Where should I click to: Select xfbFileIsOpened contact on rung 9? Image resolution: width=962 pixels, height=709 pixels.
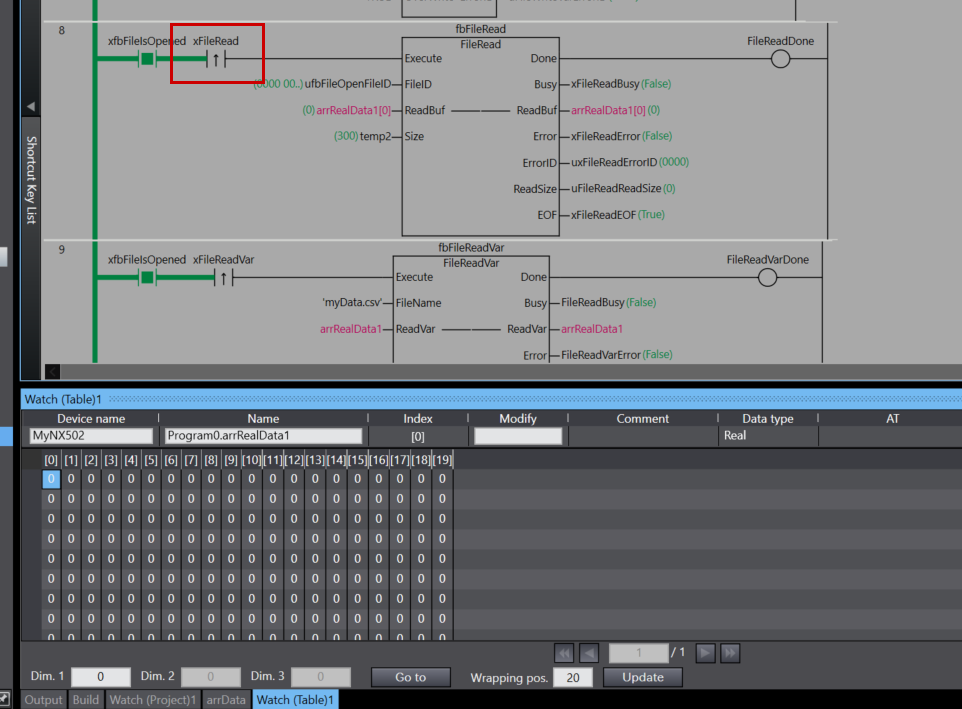point(147,278)
